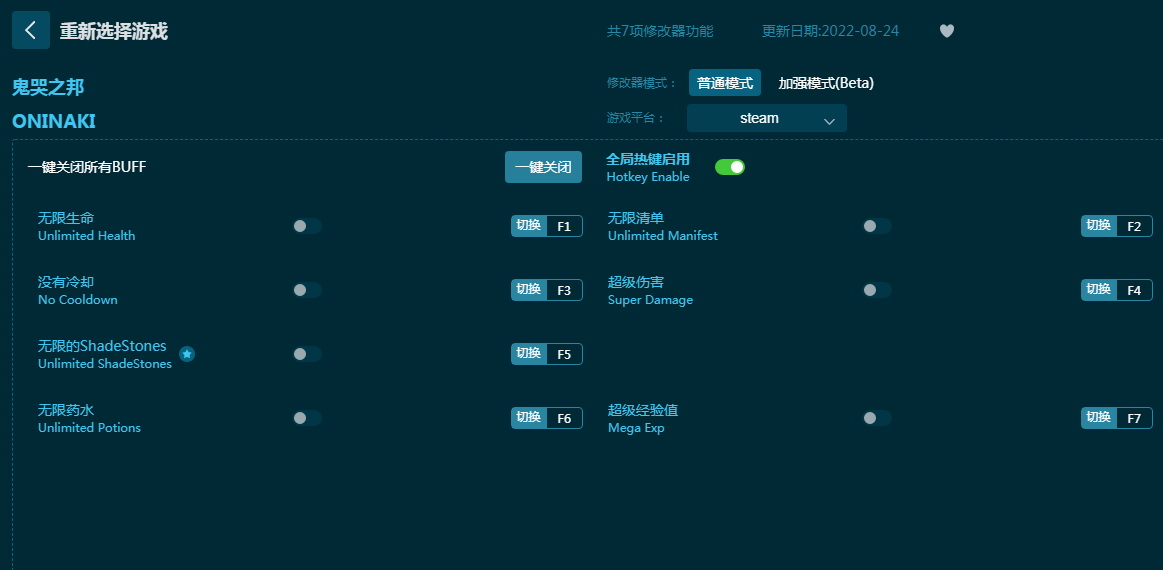Turn on Unlimited Potions switch
1163x570 pixels.
307,418
